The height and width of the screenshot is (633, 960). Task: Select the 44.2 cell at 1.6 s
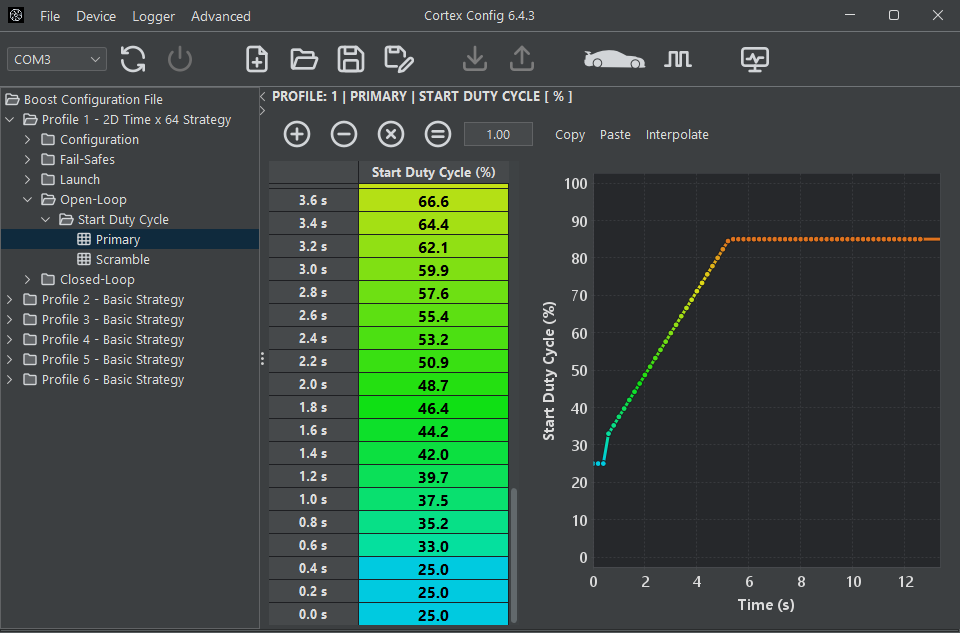pyautogui.click(x=433, y=431)
